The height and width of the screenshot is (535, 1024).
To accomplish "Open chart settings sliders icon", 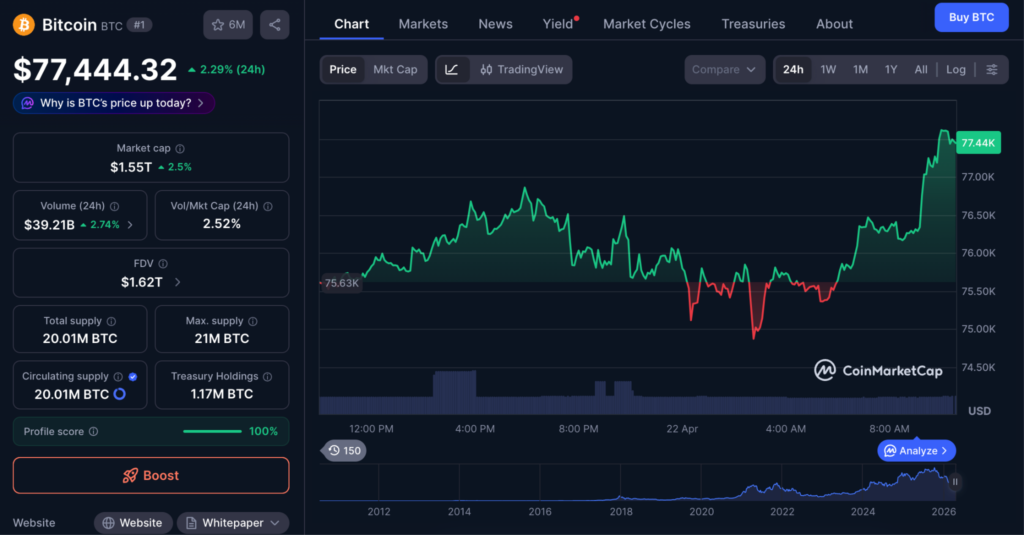I will pyautogui.click(x=991, y=70).
